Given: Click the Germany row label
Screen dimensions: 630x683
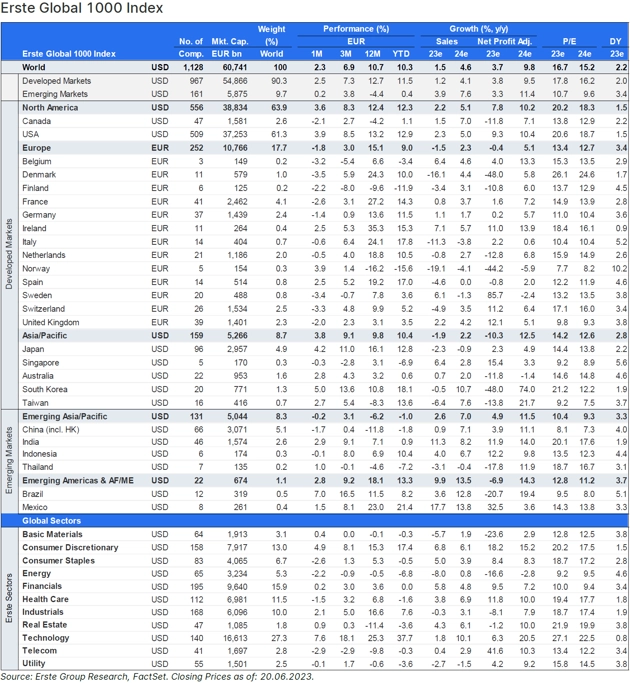Looking at the screenshot, I should 39,215.
